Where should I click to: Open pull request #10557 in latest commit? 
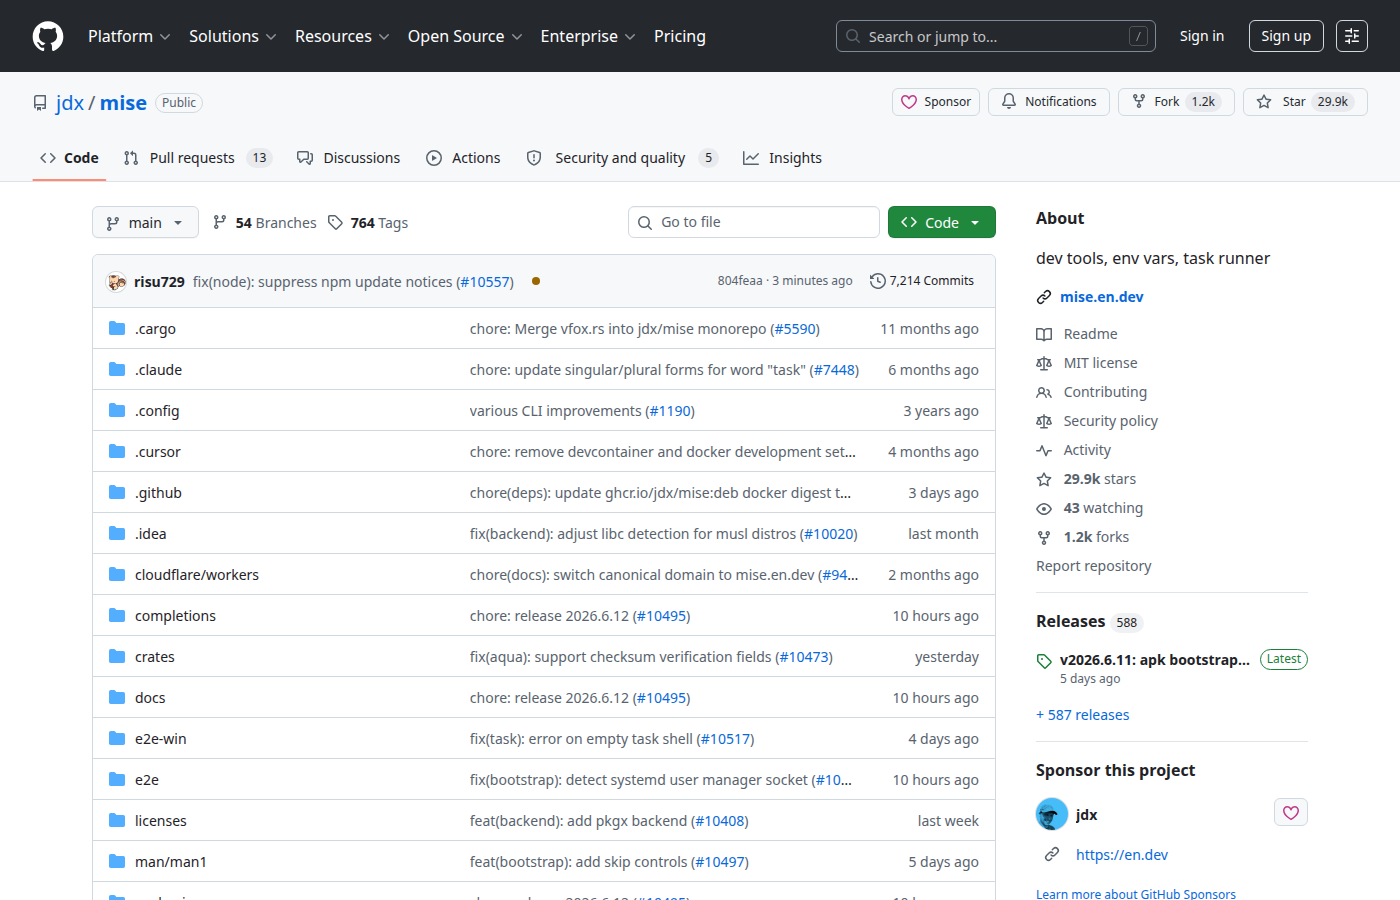(x=485, y=282)
